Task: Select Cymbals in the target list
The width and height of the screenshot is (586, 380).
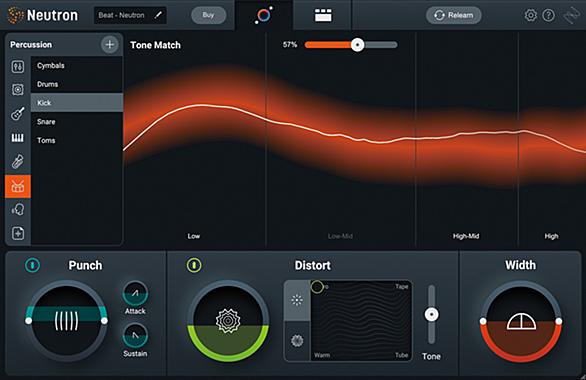Action: 77,66
